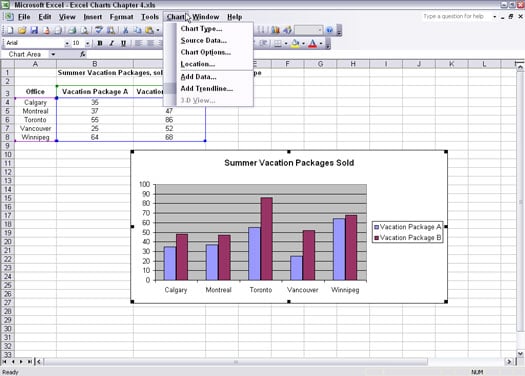Open the Arial font name dropdown

coord(67,43)
